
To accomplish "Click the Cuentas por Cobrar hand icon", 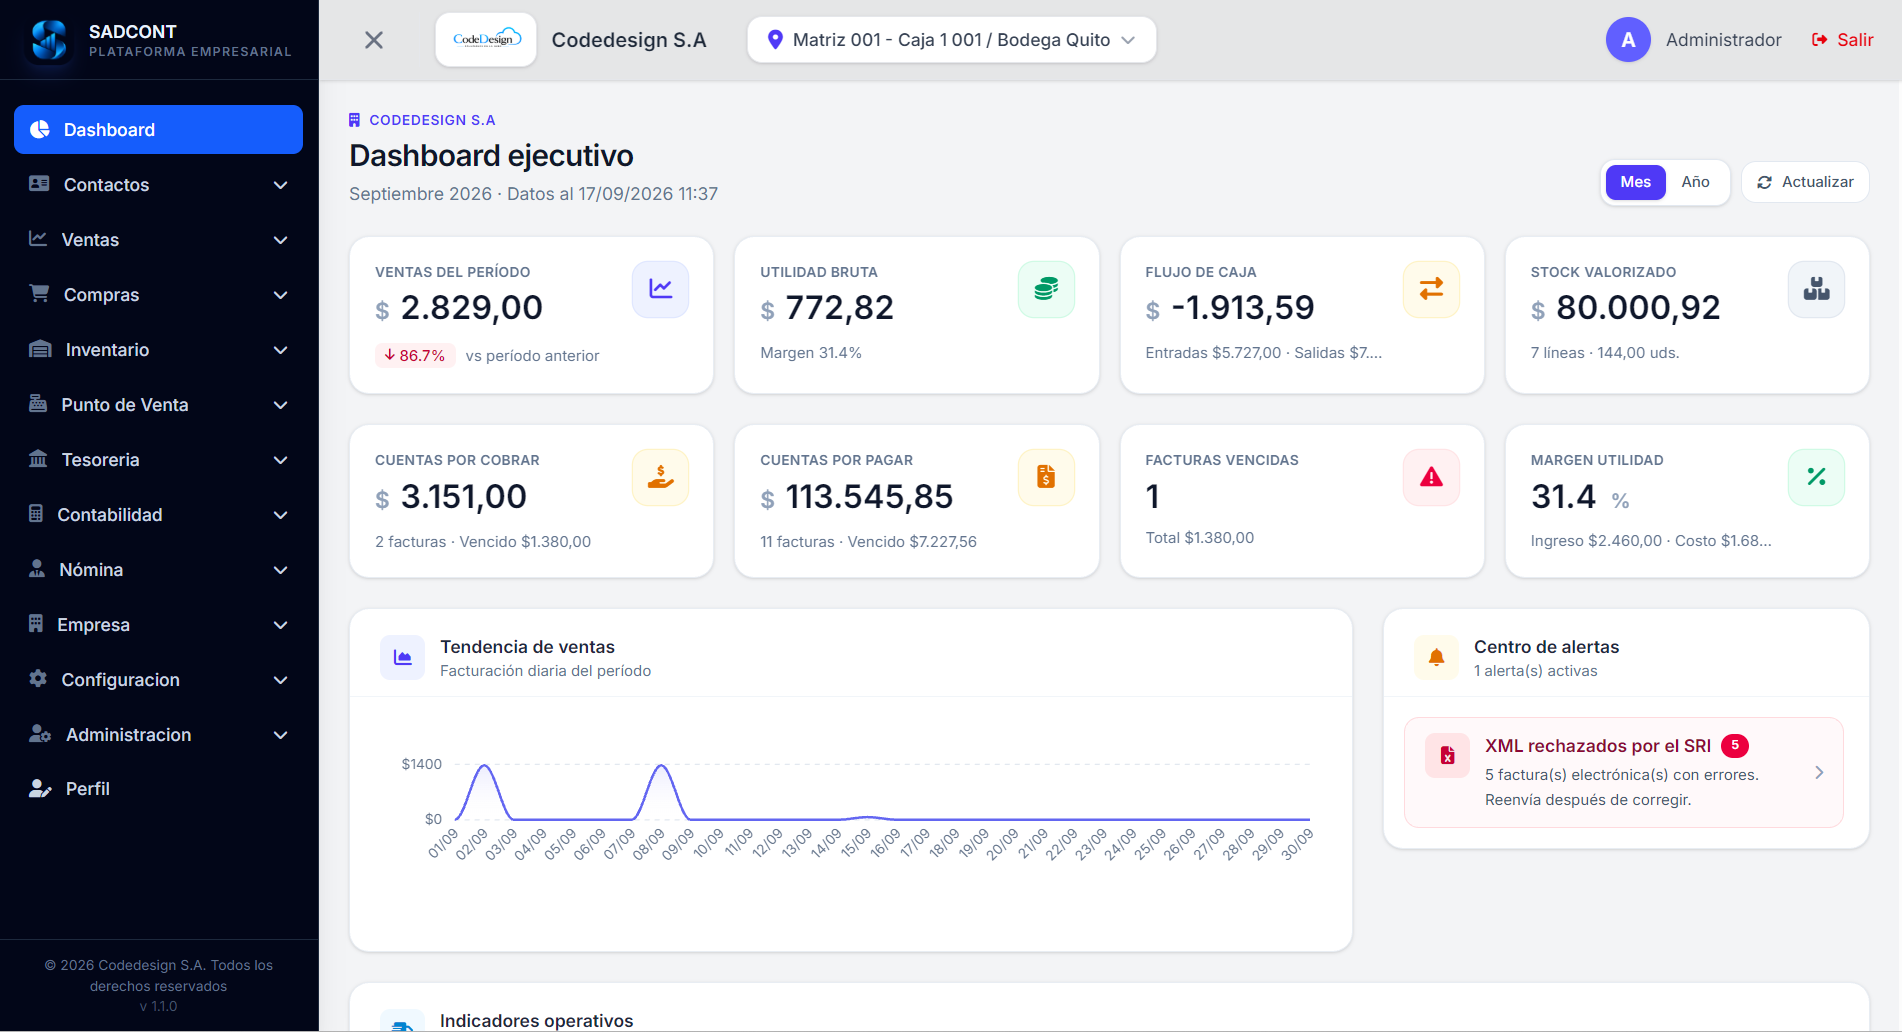I will tap(660, 477).
